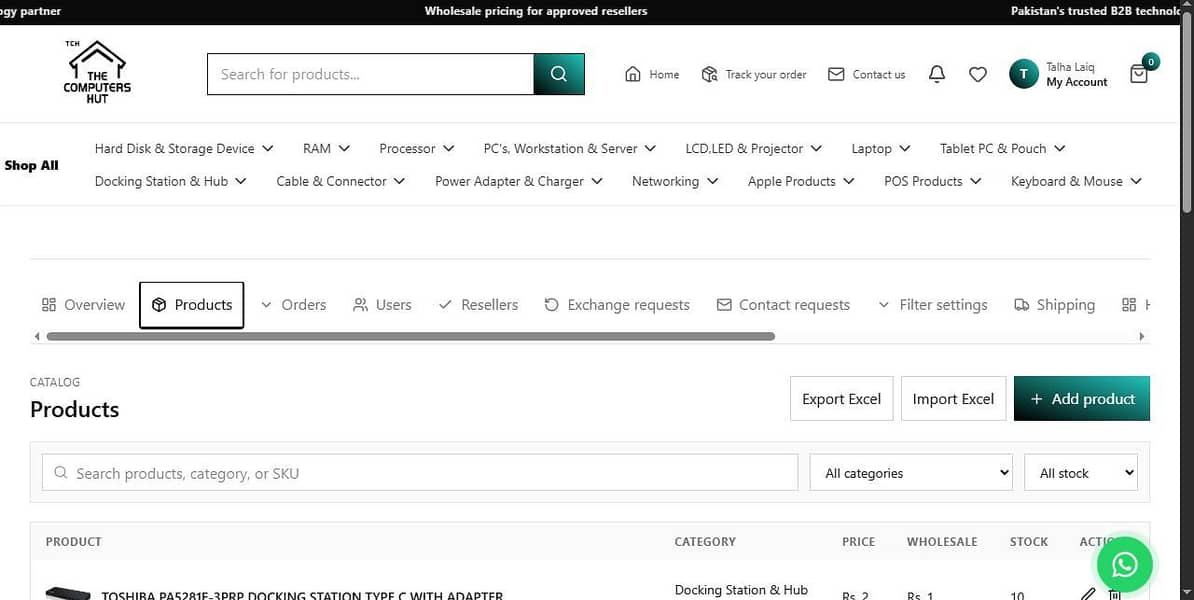
Task: Click the WHOLESALE column header
Action: pyautogui.click(x=942, y=541)
